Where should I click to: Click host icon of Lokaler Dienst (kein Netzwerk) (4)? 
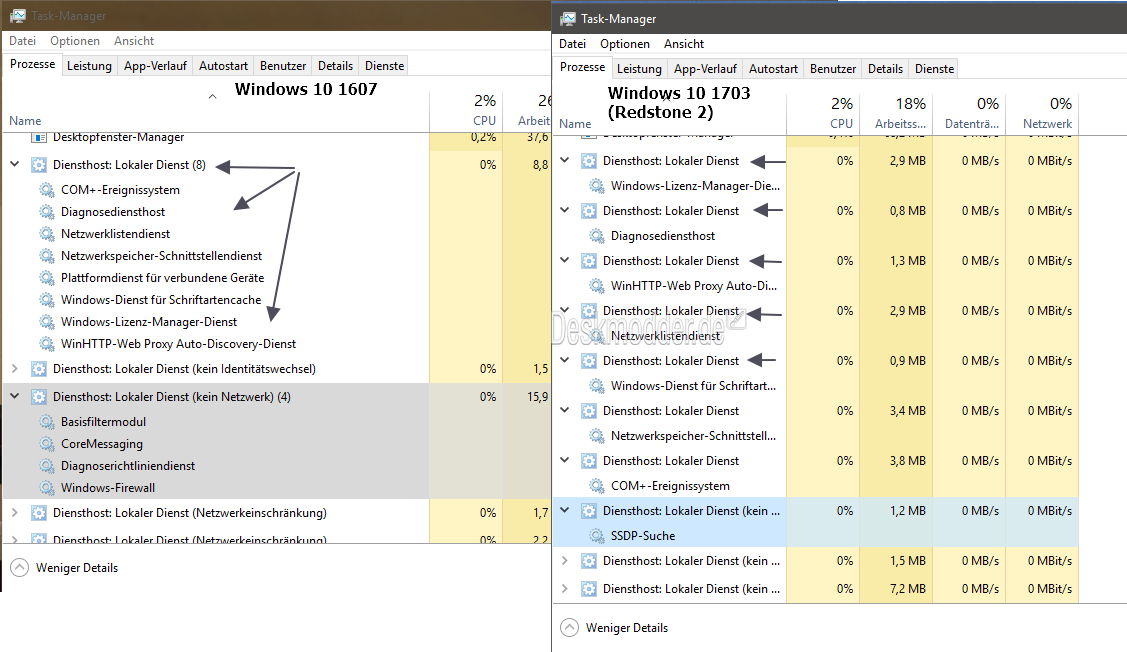coord(39,397)
